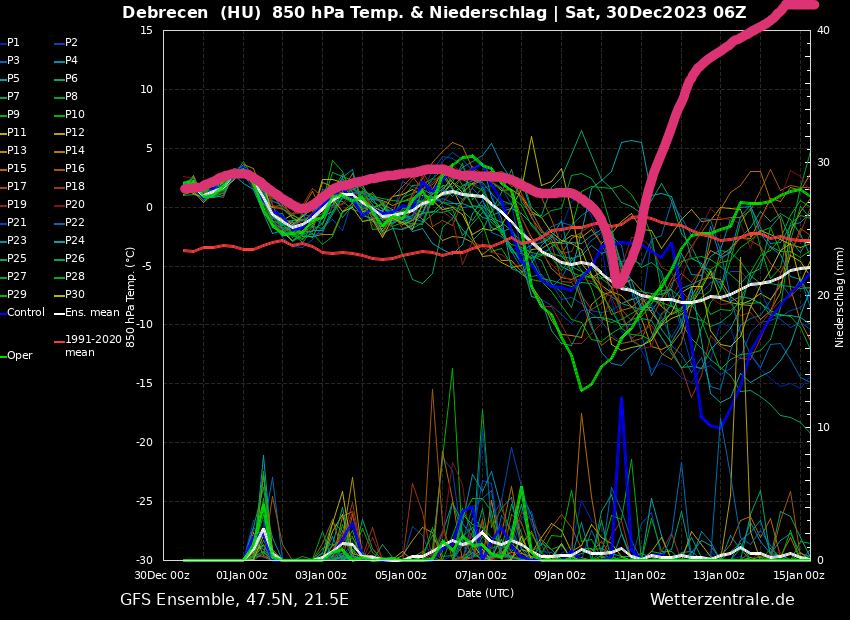Click the P30 legend label
Screen dimensions: 850x620
tap(75, 295)
